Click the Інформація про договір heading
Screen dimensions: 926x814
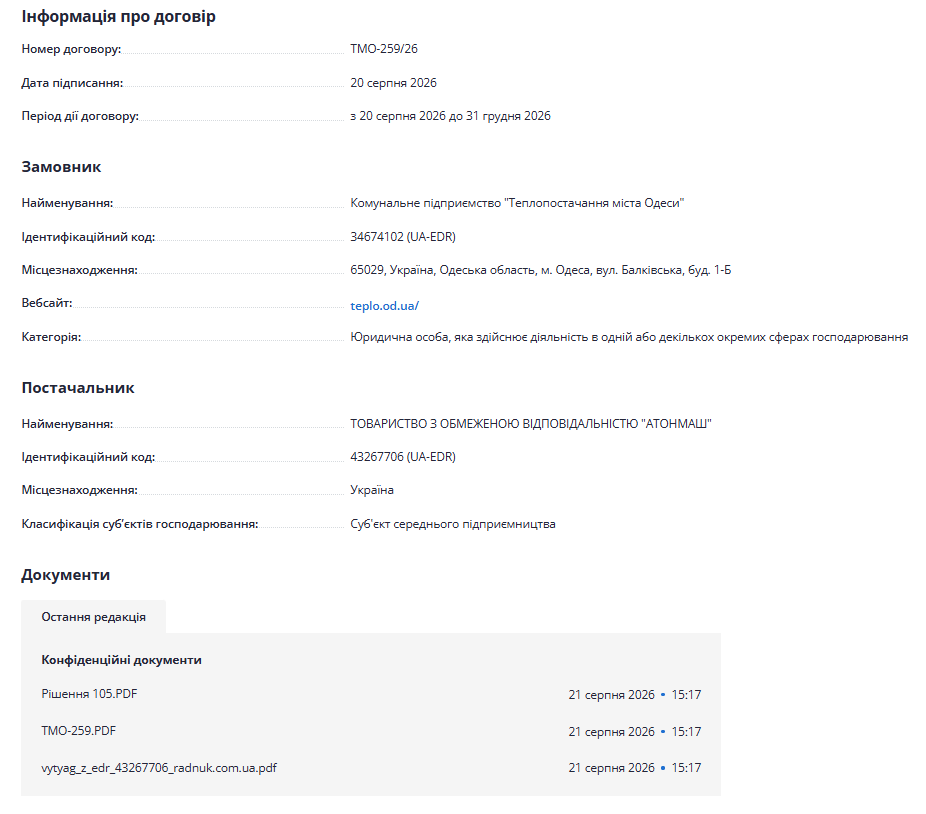click(x=119, y=17)
